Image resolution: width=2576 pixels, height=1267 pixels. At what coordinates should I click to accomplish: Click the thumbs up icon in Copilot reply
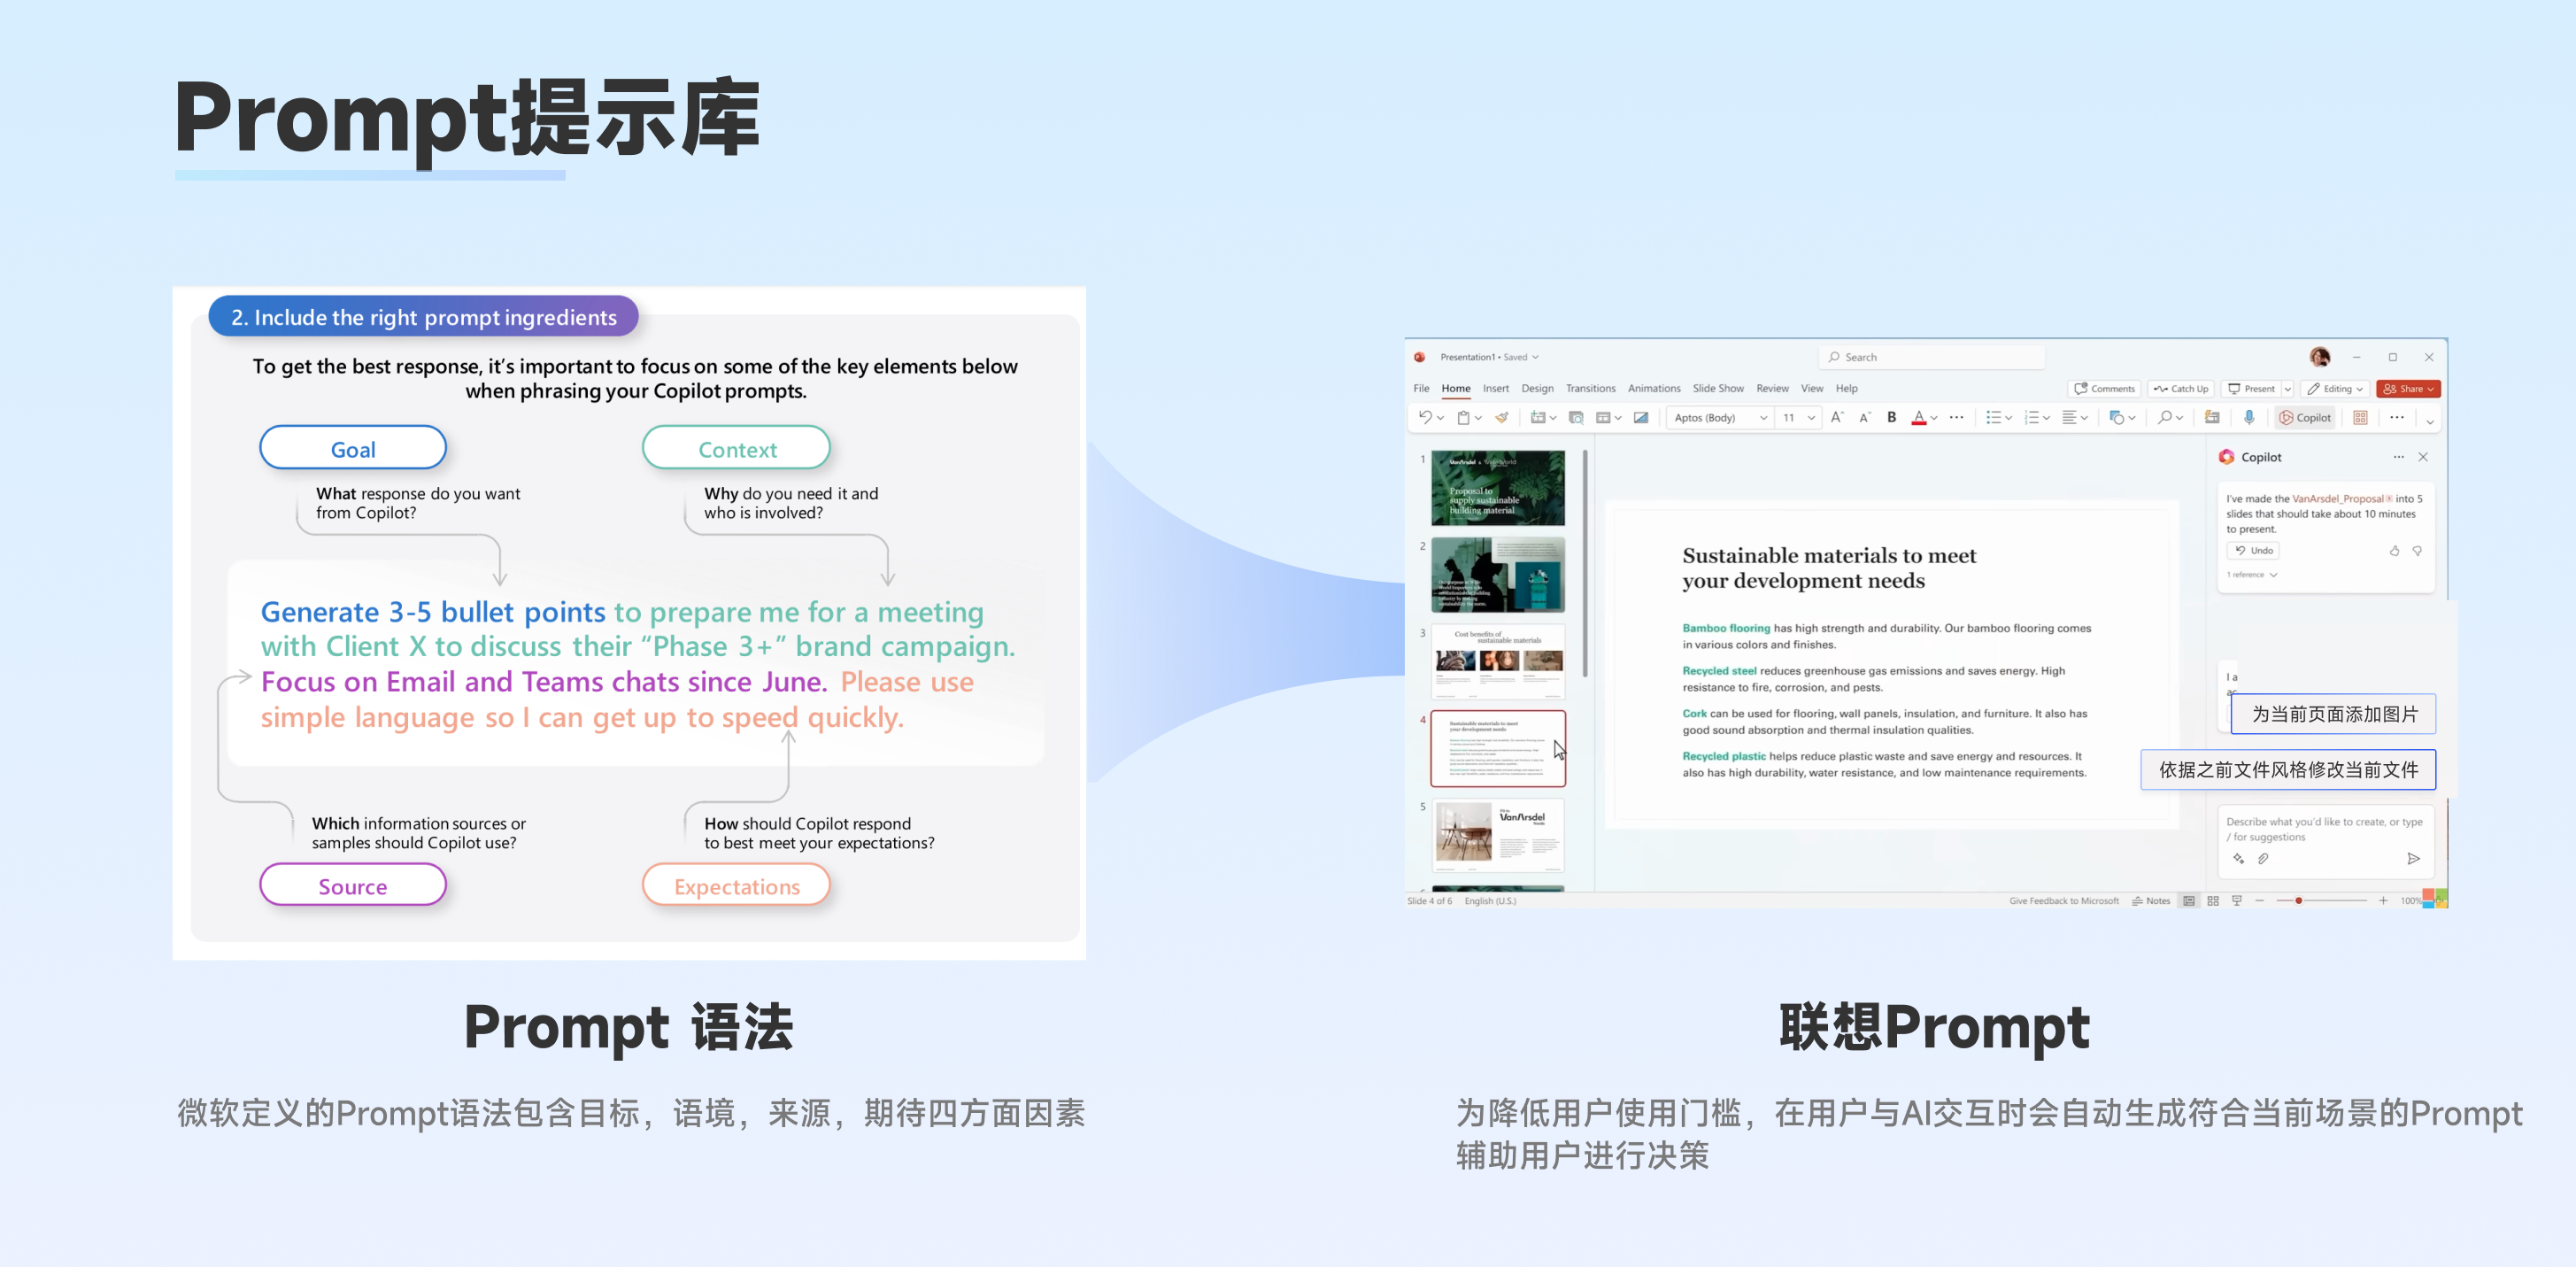pyautogui.click(x=2394, y=551)
